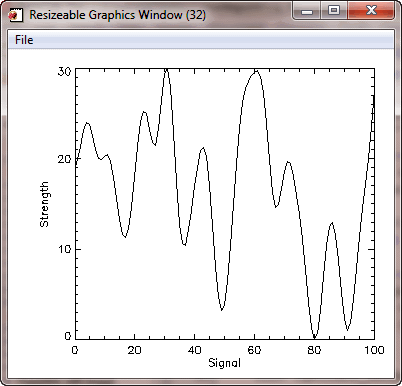
Task: Click the window title 'Resizeable Graphics Window (32)'
Action: point(118,15)
